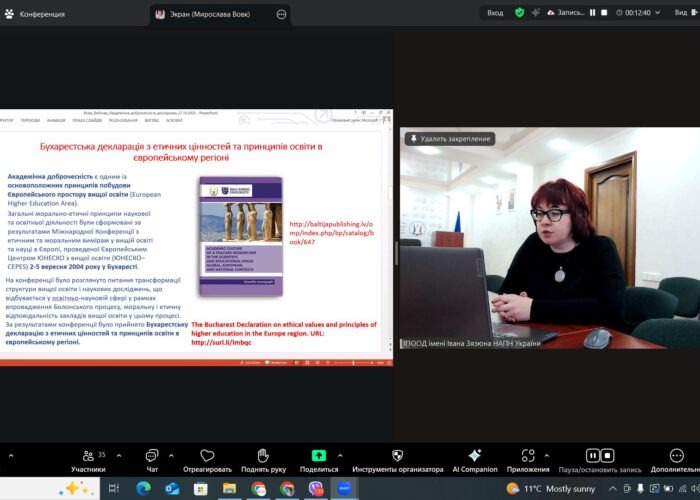Click the green Поделиться share screen icon
The image size is (700, 500).
click(x=318, y=456)
